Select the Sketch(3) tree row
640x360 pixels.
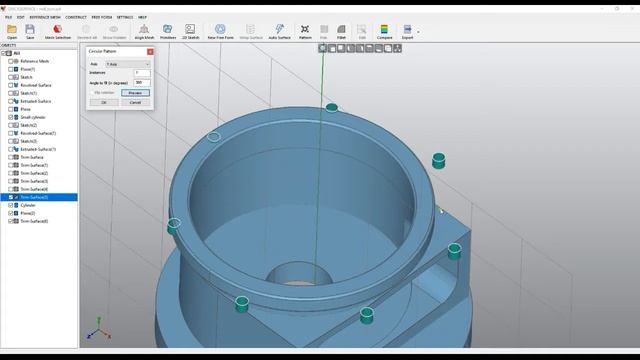click(x=39, y=141)
